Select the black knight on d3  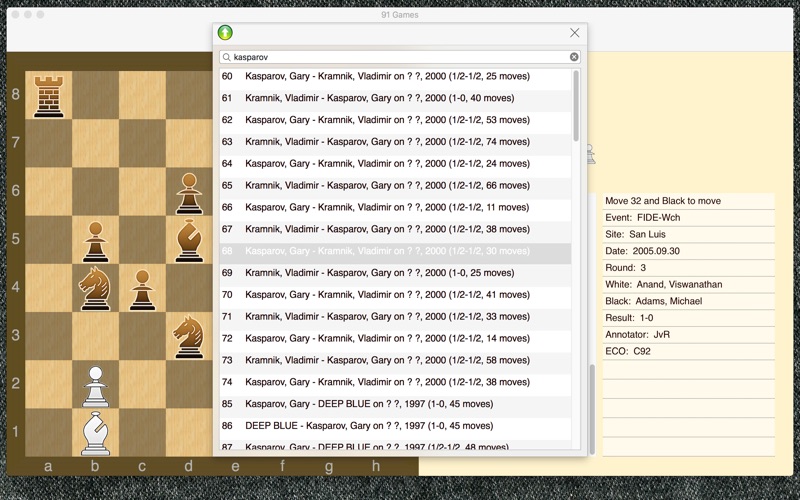(x=189, y=337)
